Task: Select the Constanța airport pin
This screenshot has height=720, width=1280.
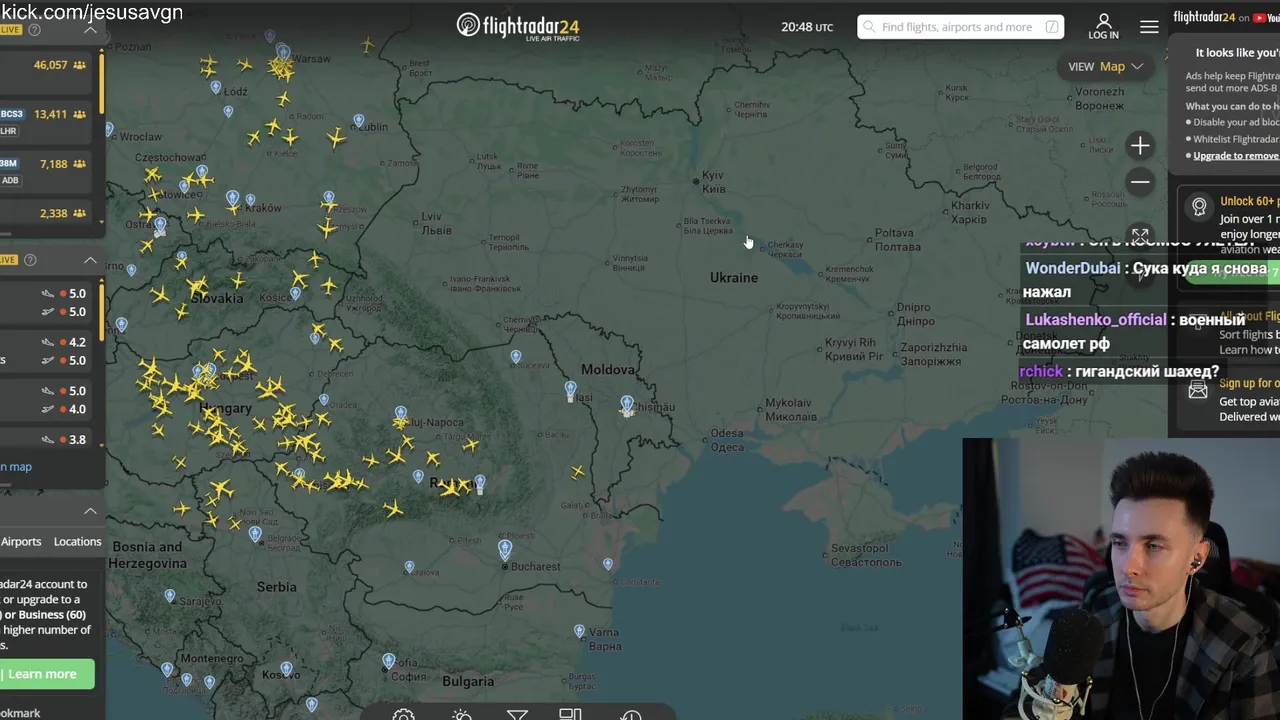Action: [608, 564]
